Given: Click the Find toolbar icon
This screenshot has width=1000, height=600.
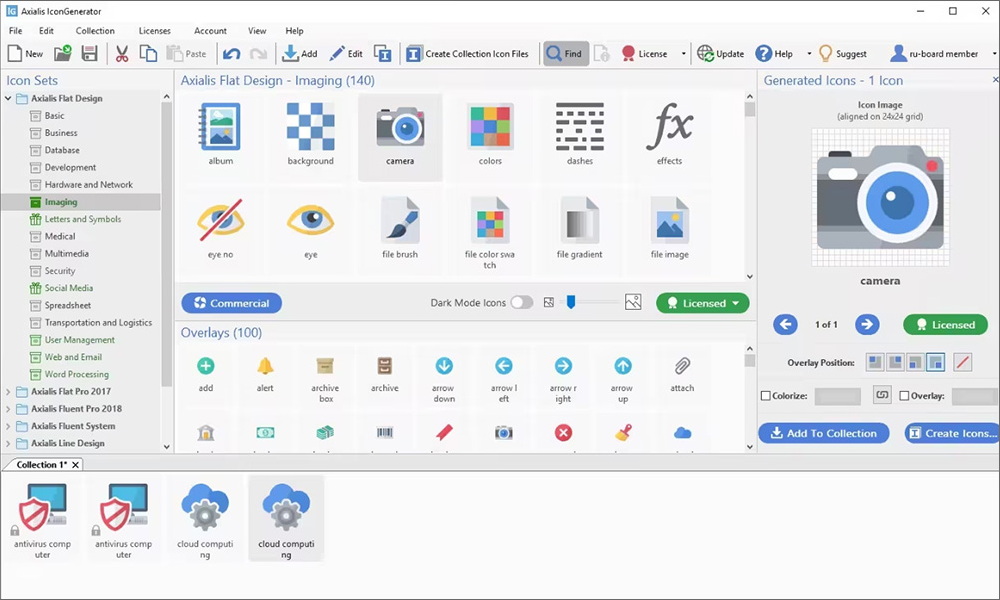Looking at the screenshot, I should pyautogui.click(x=565, y=53).
